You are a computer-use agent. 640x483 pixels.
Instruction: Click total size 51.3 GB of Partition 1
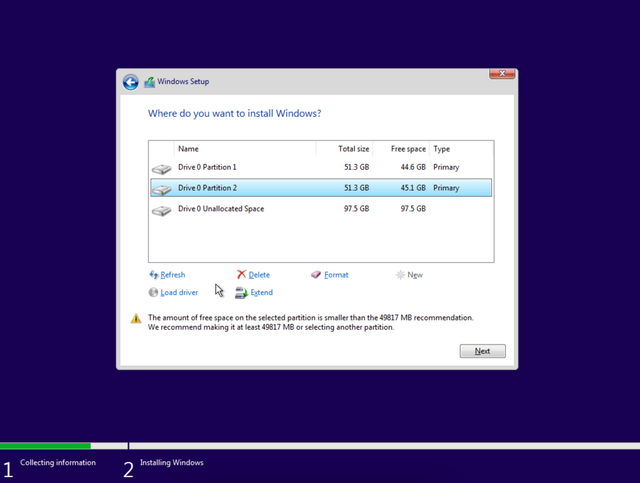click(x=356, y=167)
